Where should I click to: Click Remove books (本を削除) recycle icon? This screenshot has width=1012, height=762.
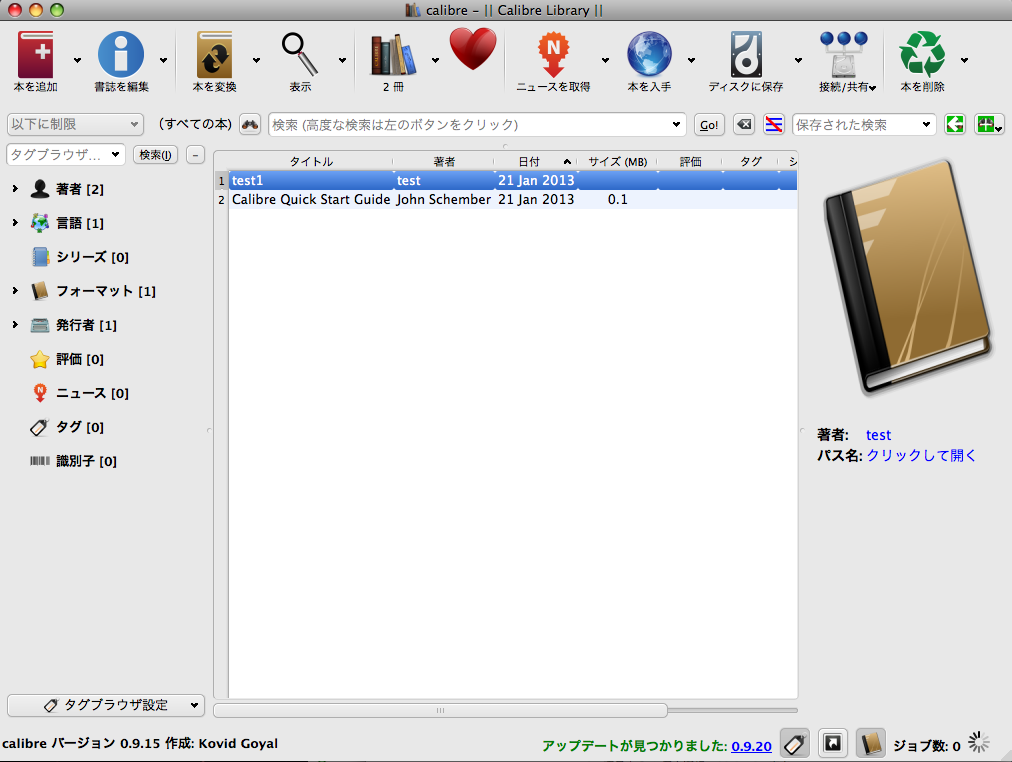[x=922, y=55]
